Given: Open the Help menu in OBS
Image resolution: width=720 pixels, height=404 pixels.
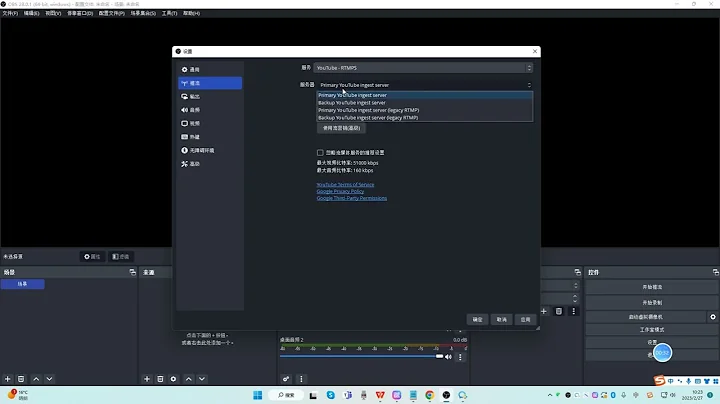Looking at the screenshot, I should (x=191, y=13).
